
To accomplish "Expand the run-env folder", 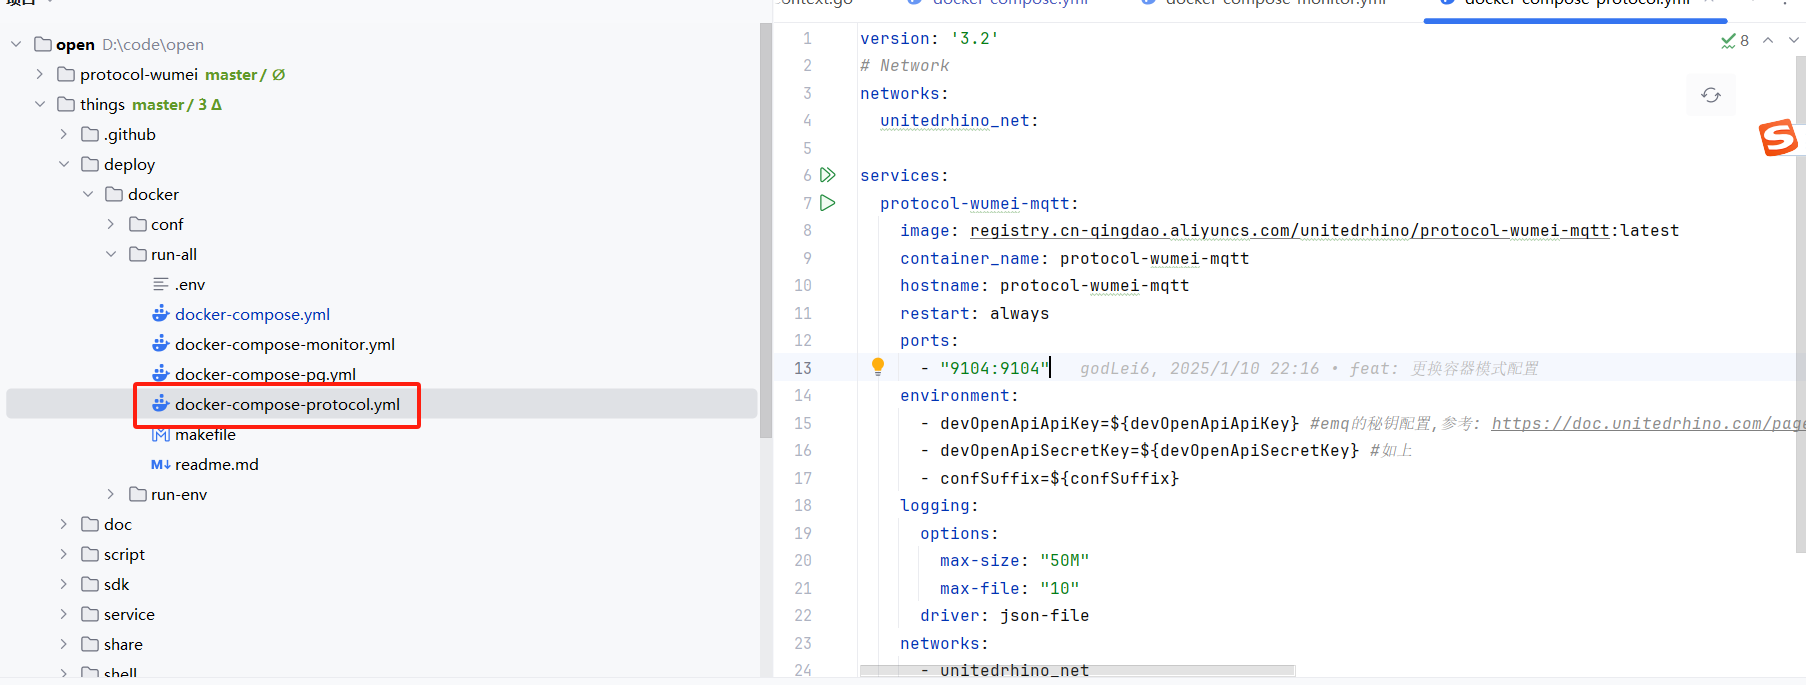I will tap(111, 494).
